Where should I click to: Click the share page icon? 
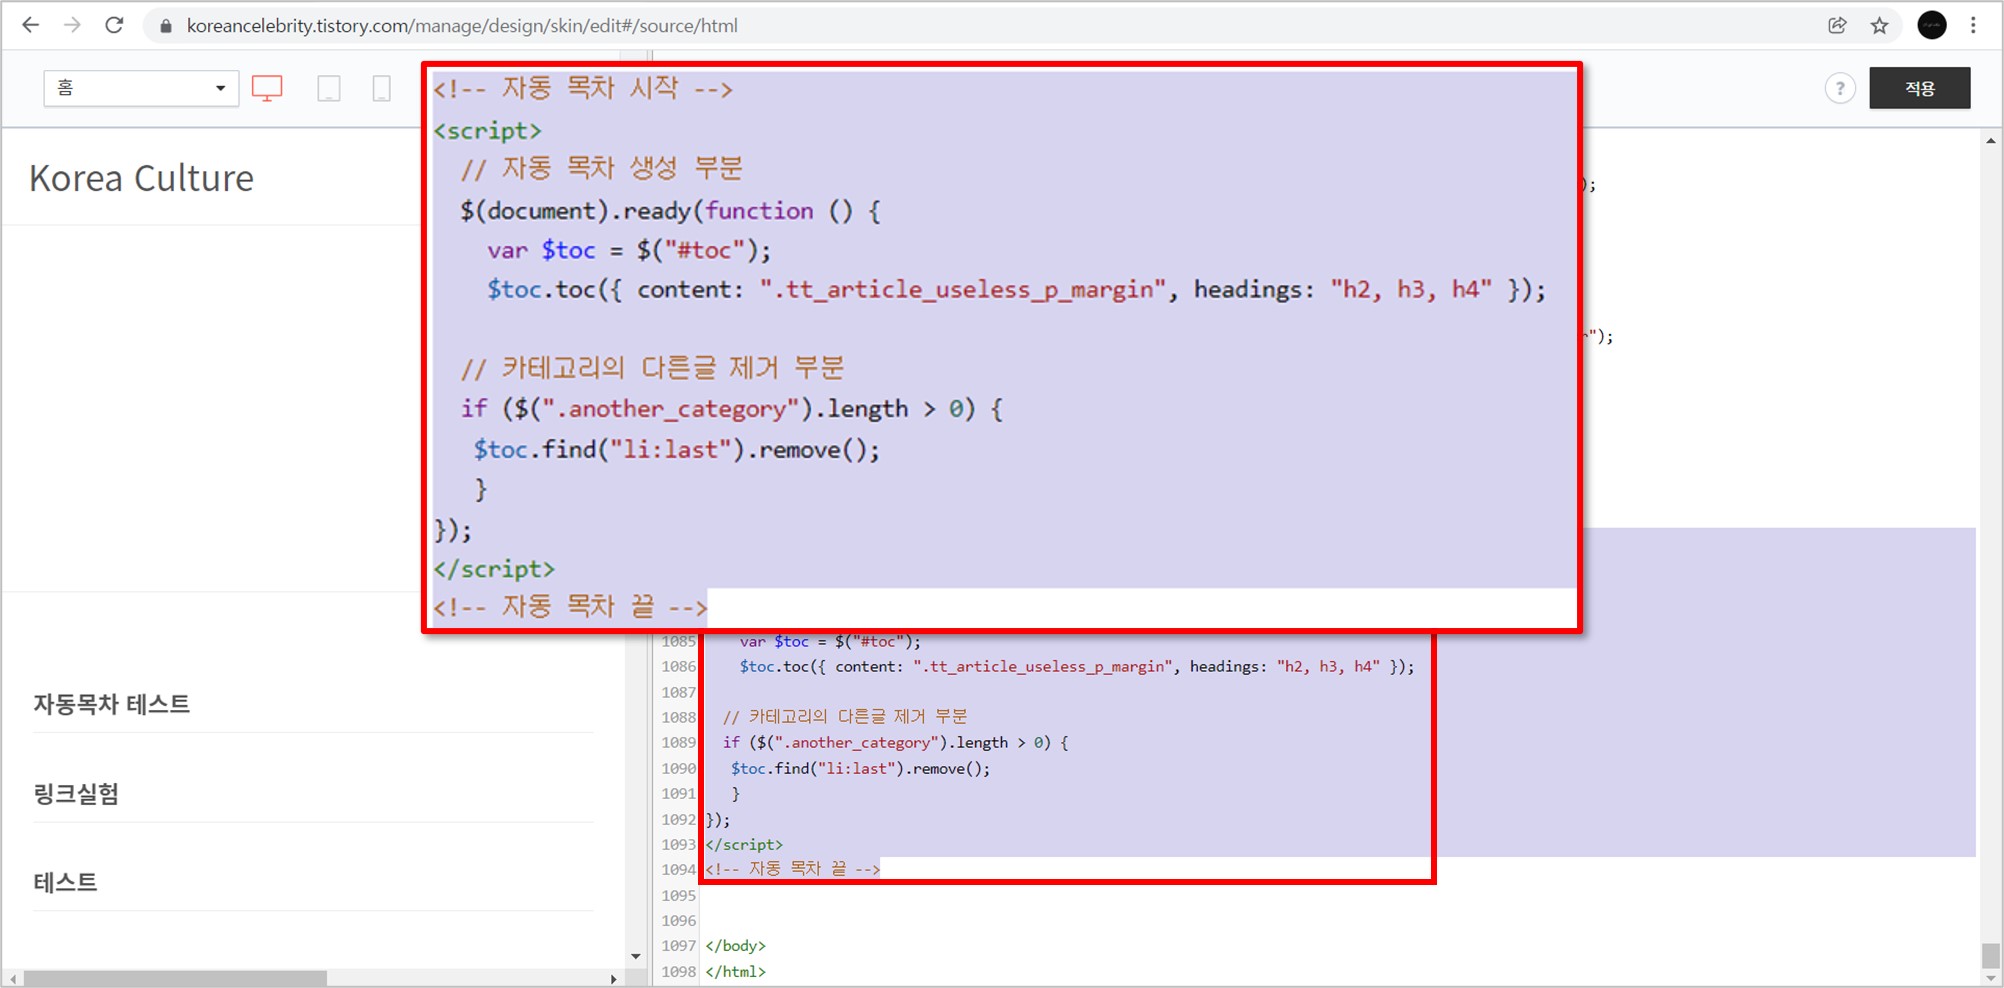[x=1837, y=26]
